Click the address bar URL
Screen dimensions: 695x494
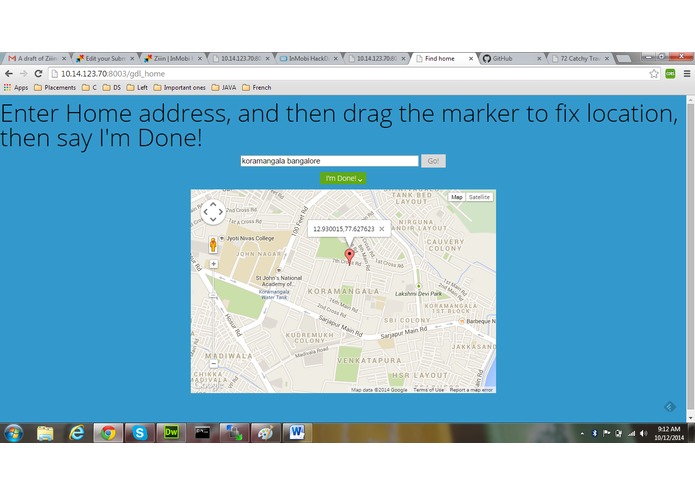click(x=113, y=74)
